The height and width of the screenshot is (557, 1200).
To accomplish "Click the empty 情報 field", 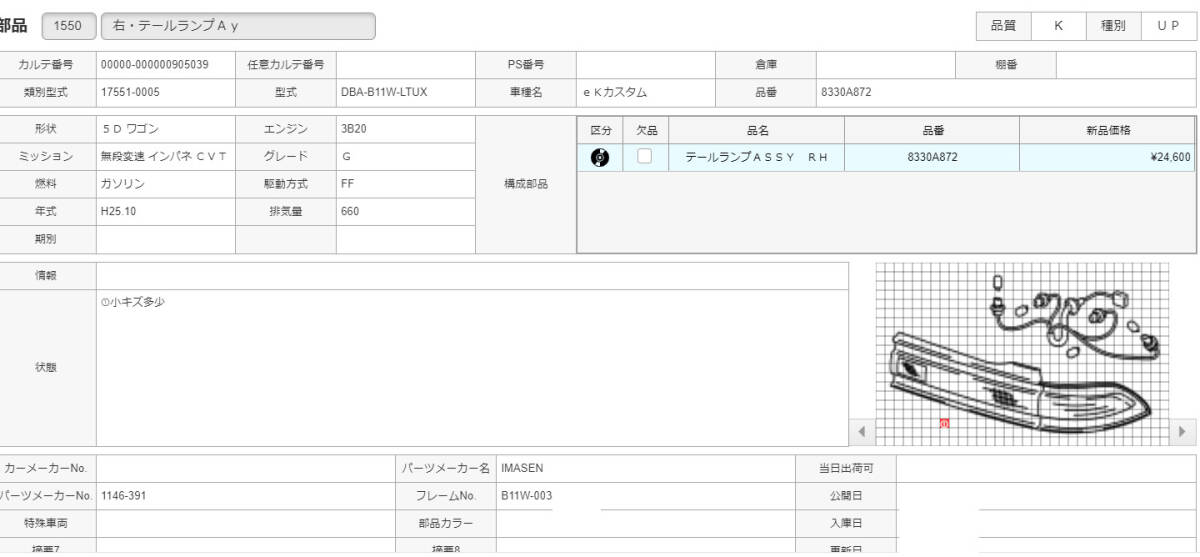I will tap(472, 275).
